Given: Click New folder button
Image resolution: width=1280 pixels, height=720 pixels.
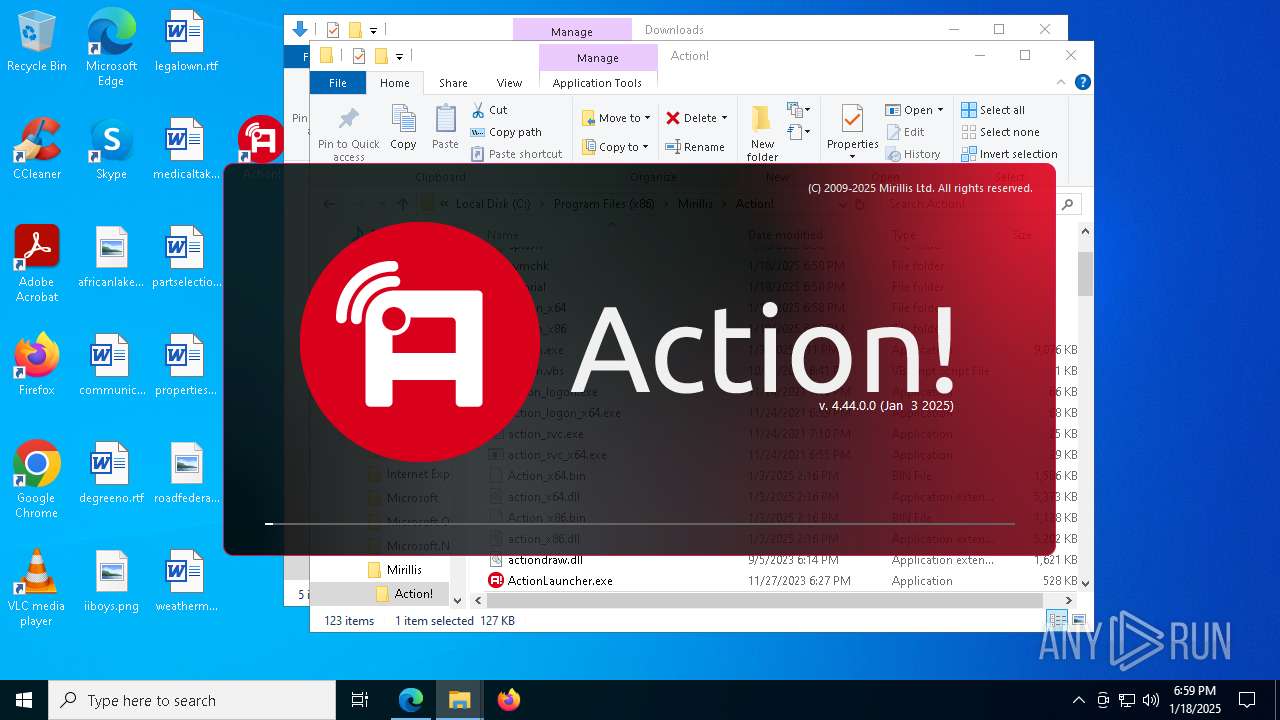Looking at the screenshot, I should [x=762, y=132].
